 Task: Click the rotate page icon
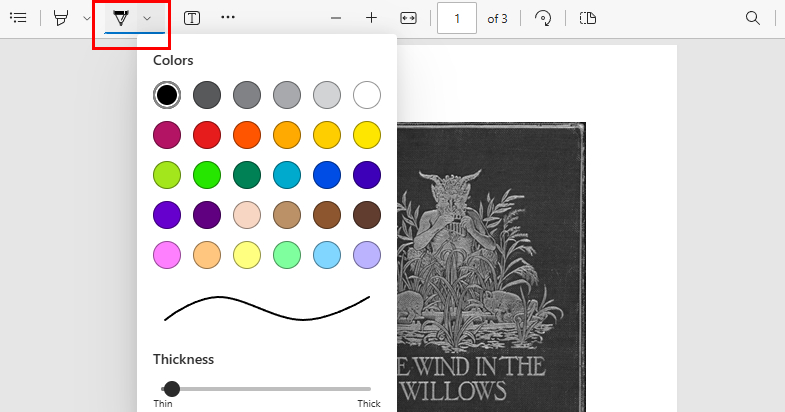543,19
